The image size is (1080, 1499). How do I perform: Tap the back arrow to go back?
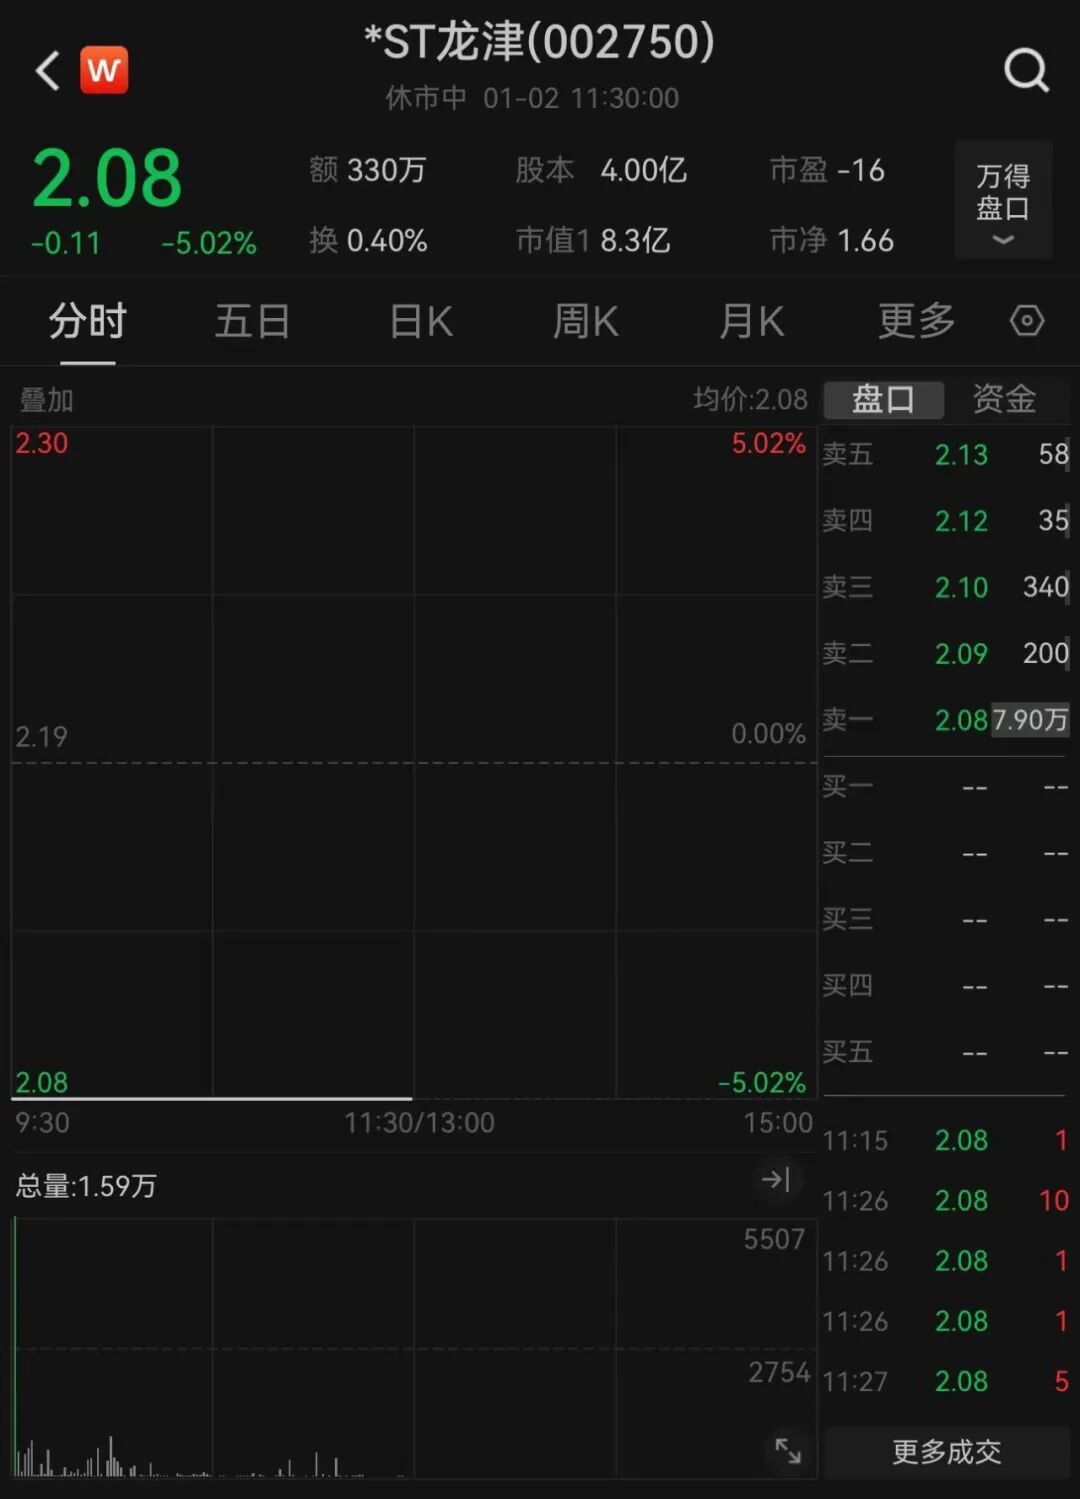(45, 70)
